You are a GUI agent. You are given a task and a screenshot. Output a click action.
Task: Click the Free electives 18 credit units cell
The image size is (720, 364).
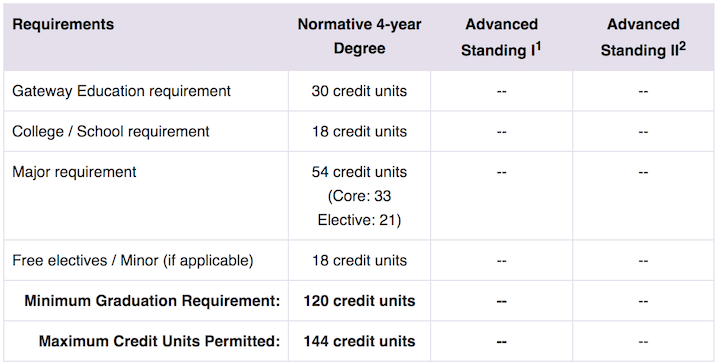[360, 260]
